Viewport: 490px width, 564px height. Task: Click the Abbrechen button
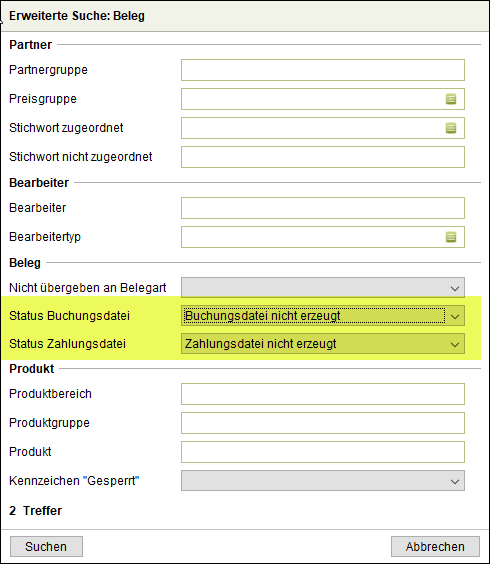pyautogui.click(x=435, y=547)
